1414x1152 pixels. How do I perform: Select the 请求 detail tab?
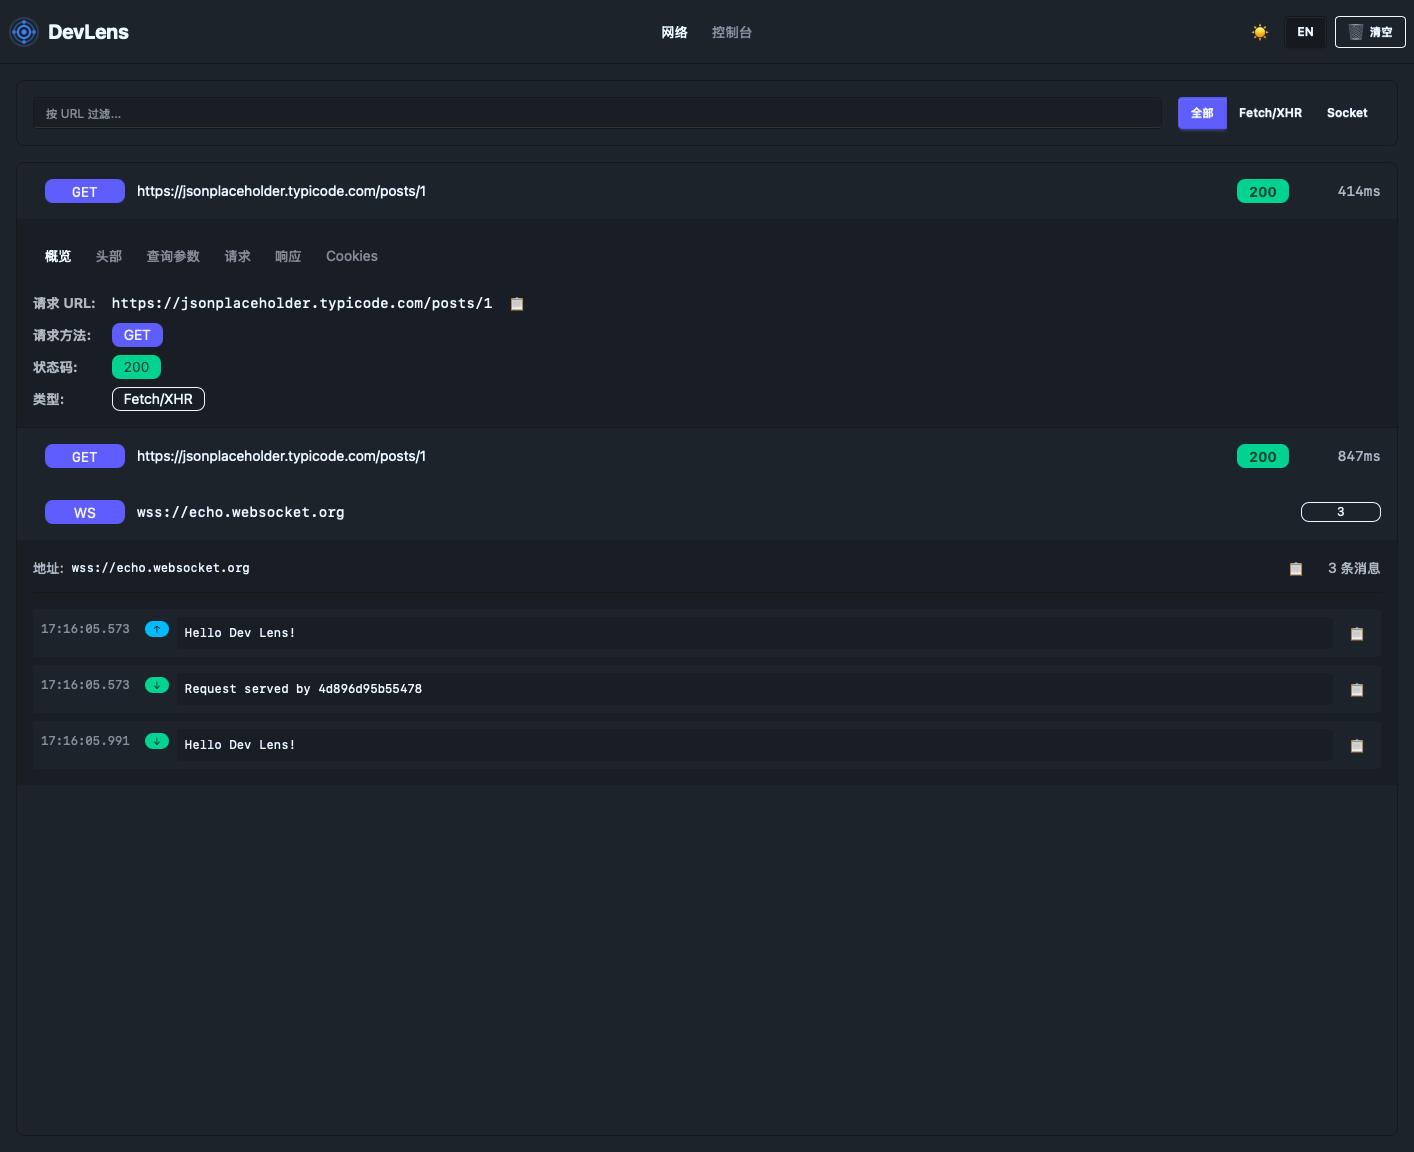pyautogui.click(x=238, y=256)
